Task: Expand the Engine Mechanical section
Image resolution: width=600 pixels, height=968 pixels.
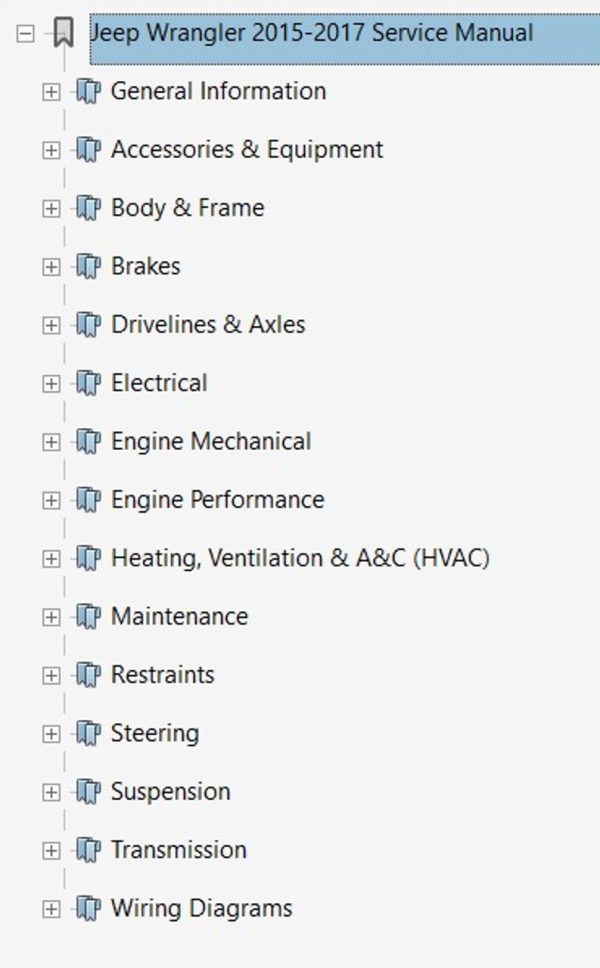Action: coord(51,442)
